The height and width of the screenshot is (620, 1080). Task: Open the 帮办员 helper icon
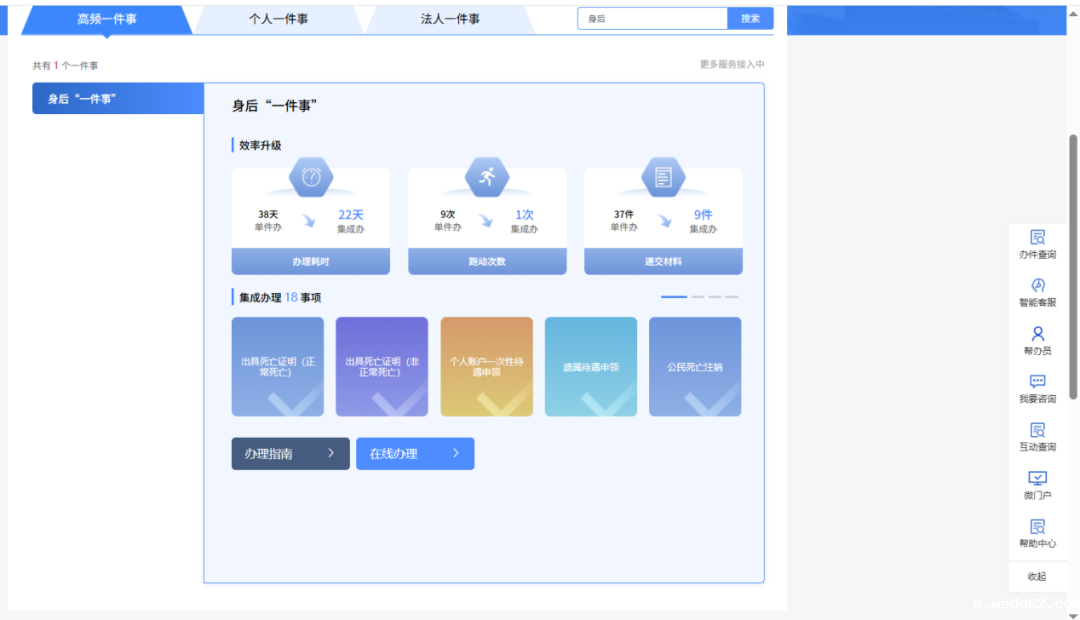[1037, 334]
